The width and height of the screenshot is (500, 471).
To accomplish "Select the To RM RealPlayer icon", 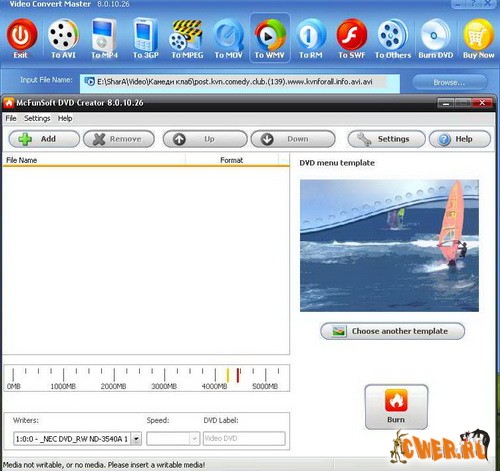I will (x=311, y=35).
